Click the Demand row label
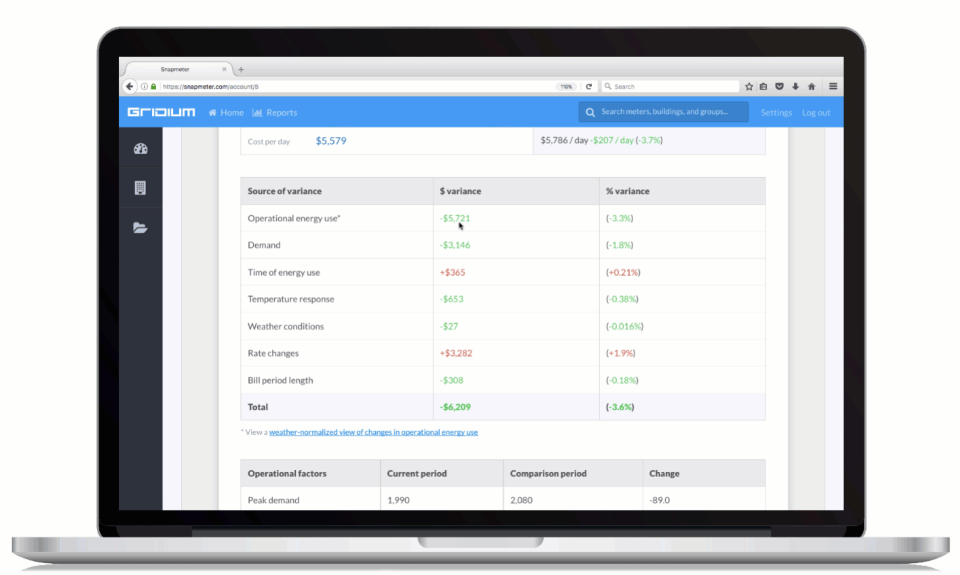Screen dimensions: 960x575 click(x=264, y=245)
